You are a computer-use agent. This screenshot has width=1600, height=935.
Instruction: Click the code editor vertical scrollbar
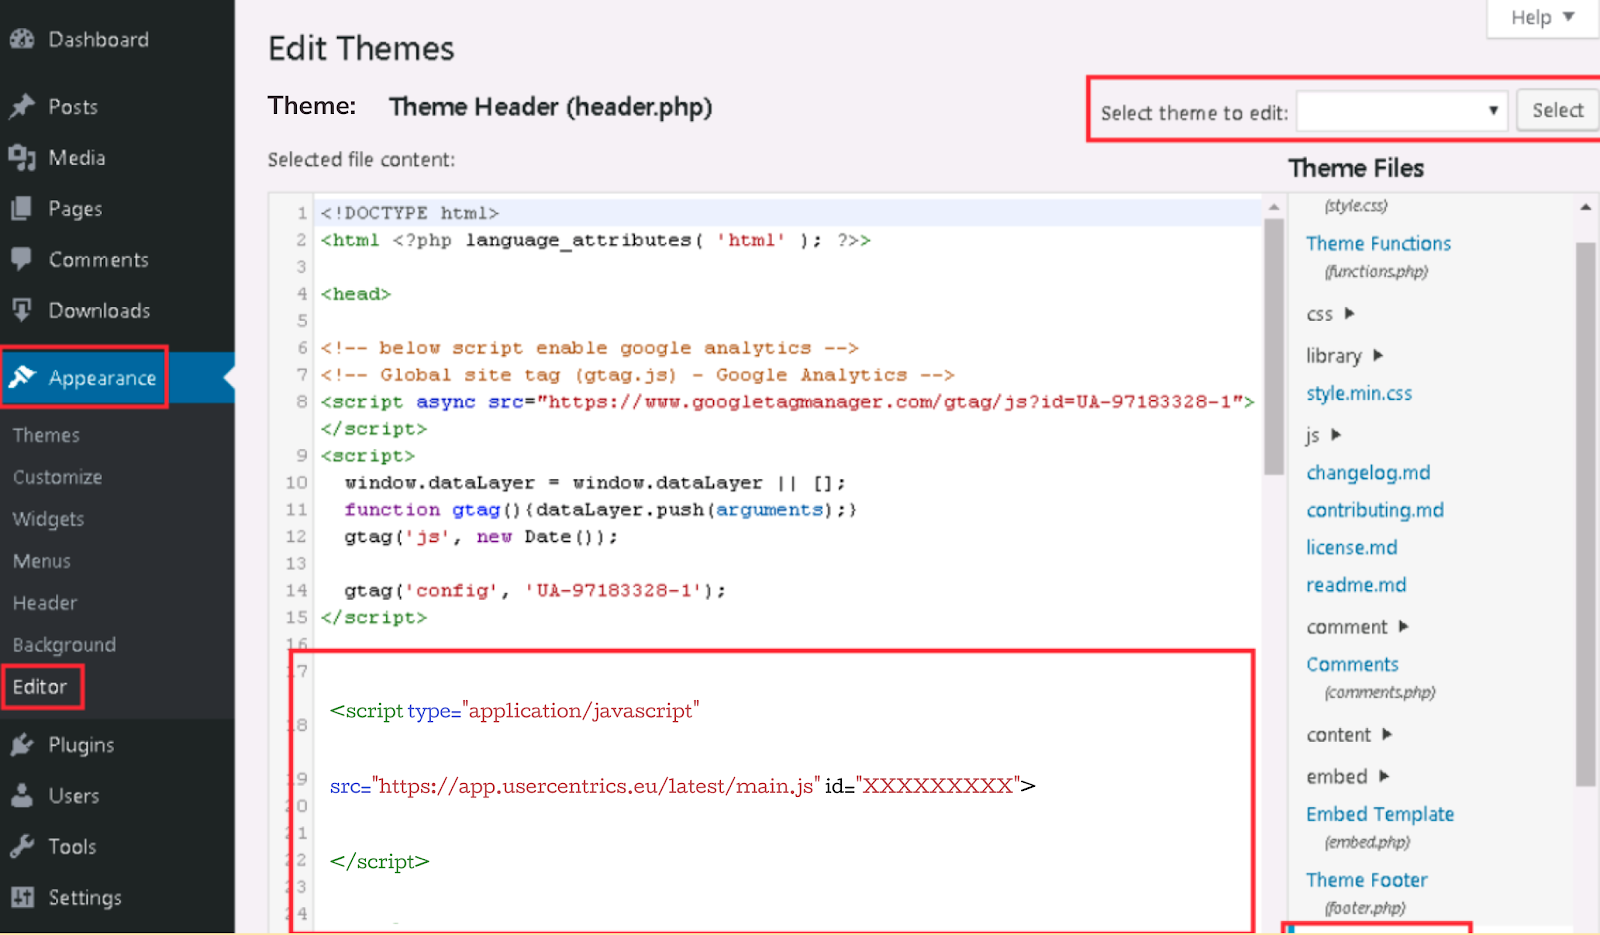(x=1274, y=347)
